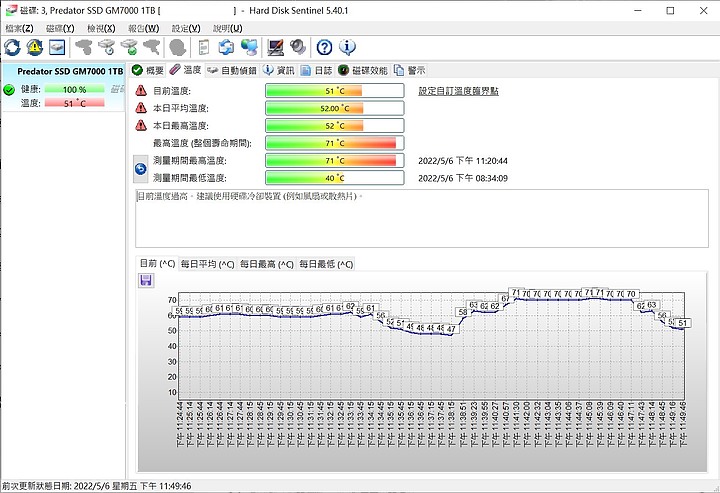This screenshot has width=720, height=493.
Task: Click the networked computers toolbar icon
Action: (250, 47)
